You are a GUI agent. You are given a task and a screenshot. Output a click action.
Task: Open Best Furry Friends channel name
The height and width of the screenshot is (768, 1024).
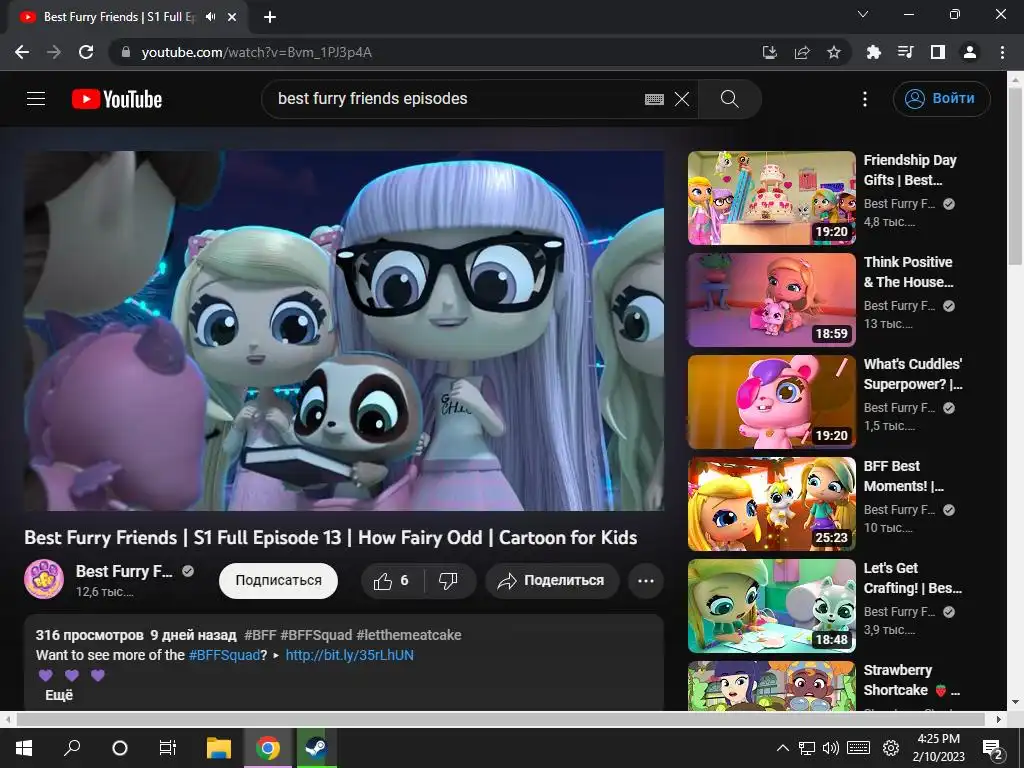124,571
